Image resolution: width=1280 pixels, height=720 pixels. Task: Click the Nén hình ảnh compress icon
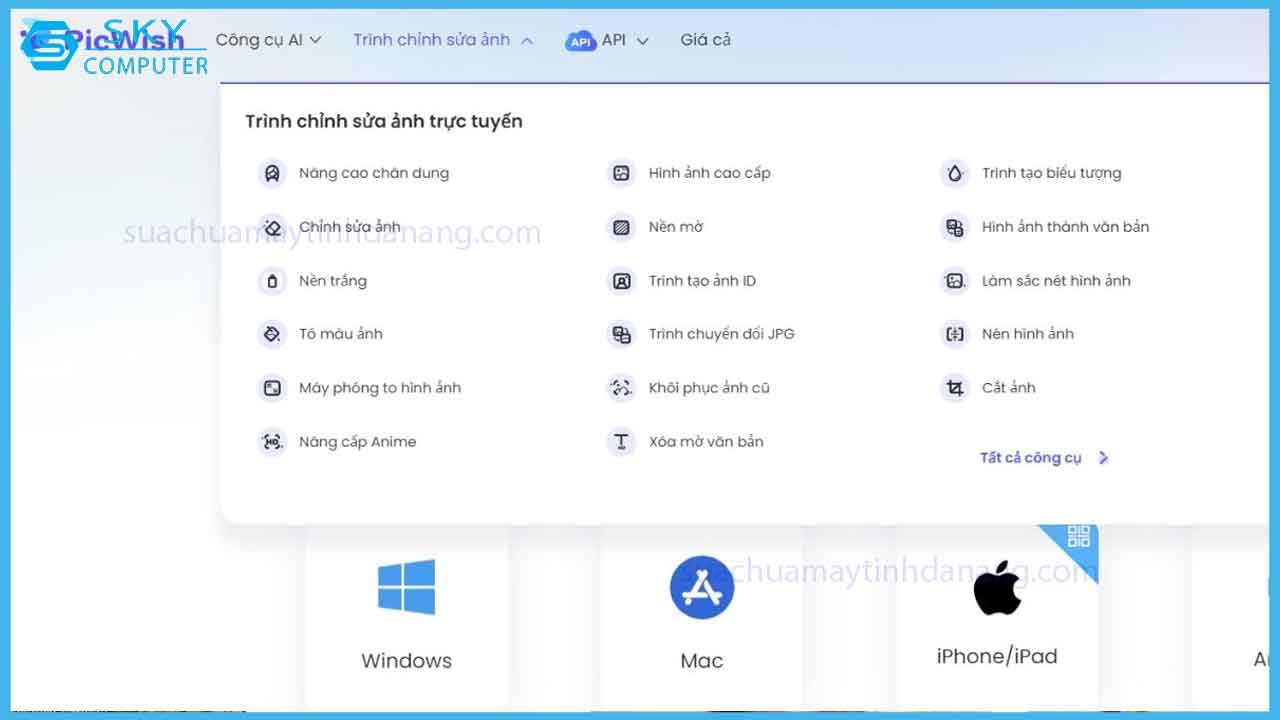(955, 334)
